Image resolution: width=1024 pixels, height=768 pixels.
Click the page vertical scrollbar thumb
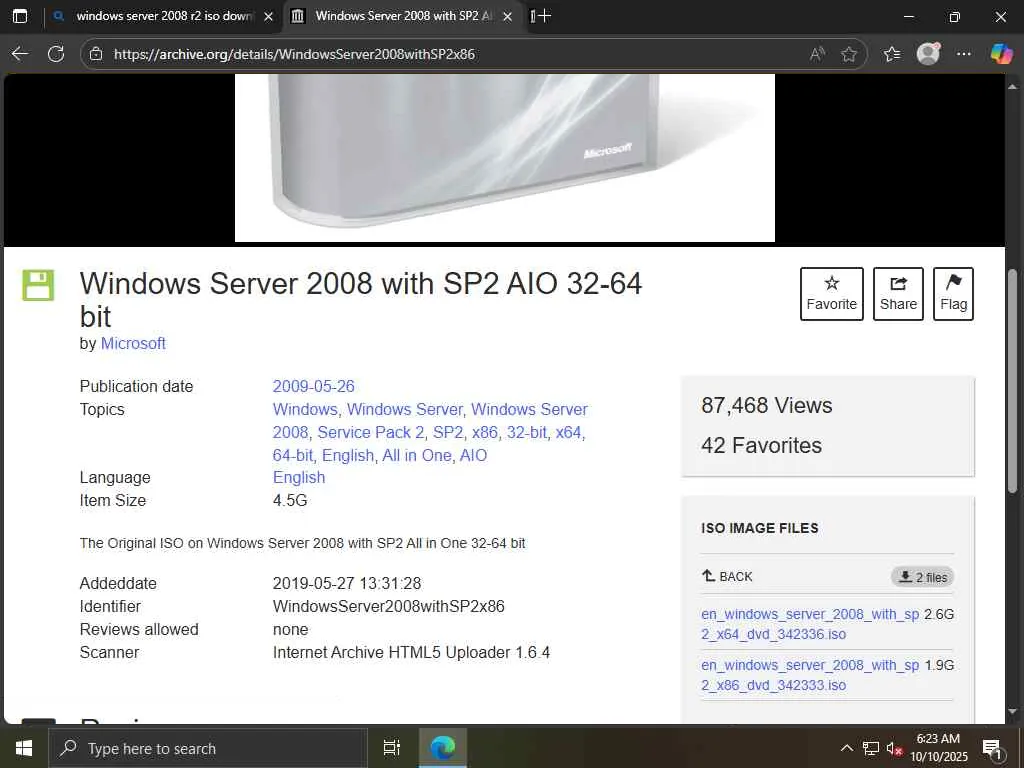(1012, 381)
